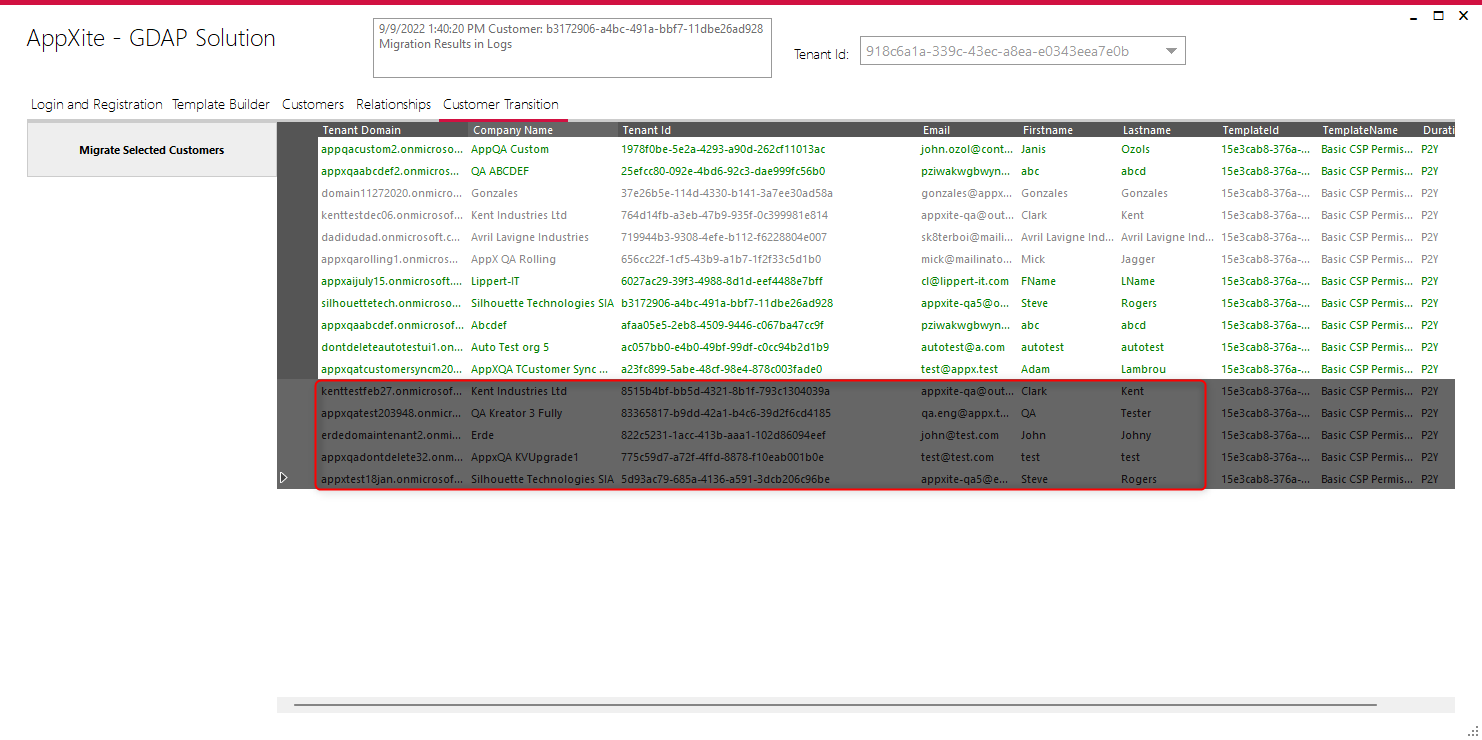This screenshot has height=740, width=1482.
Task: Click the TemplateId column header
Action: tap(1268, 130)
